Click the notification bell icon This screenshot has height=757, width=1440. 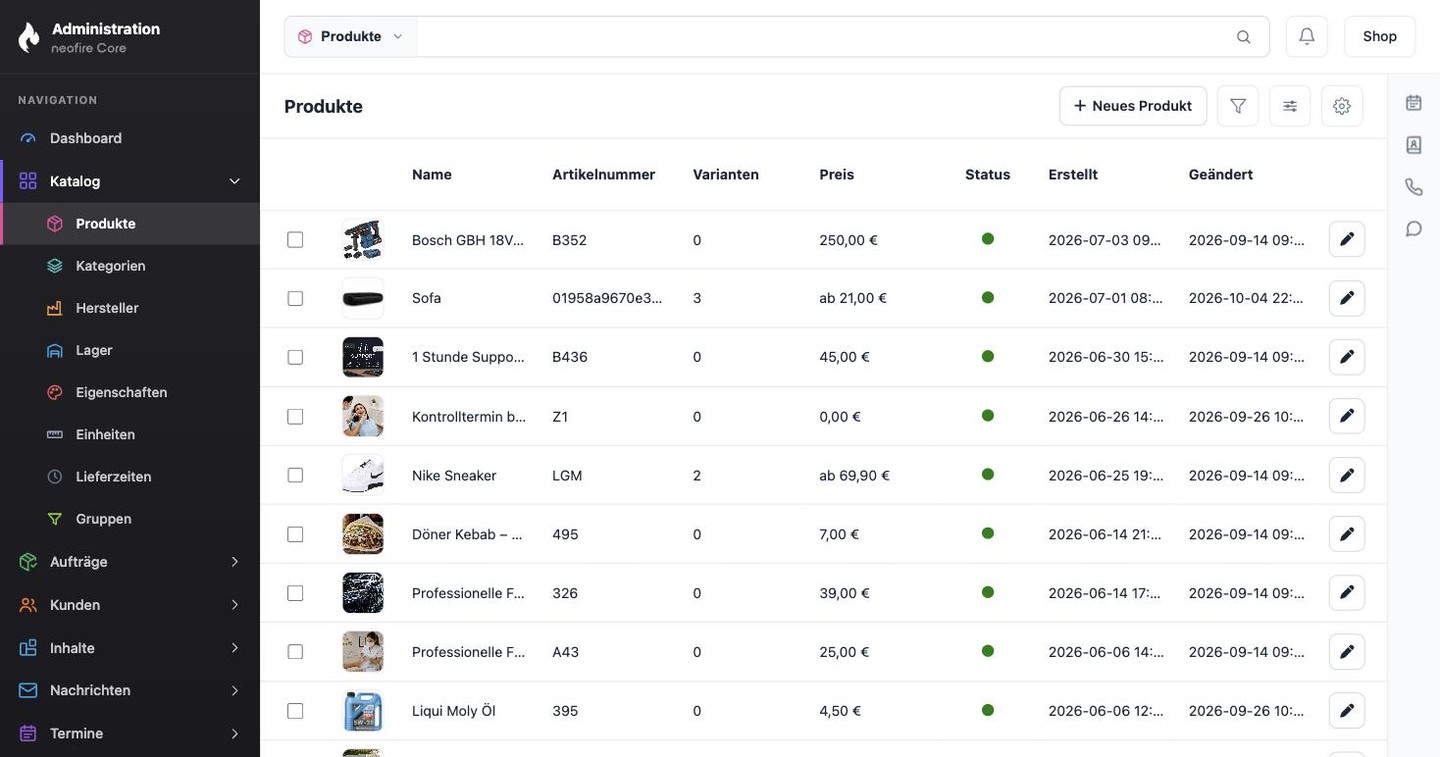point(1307,36)
